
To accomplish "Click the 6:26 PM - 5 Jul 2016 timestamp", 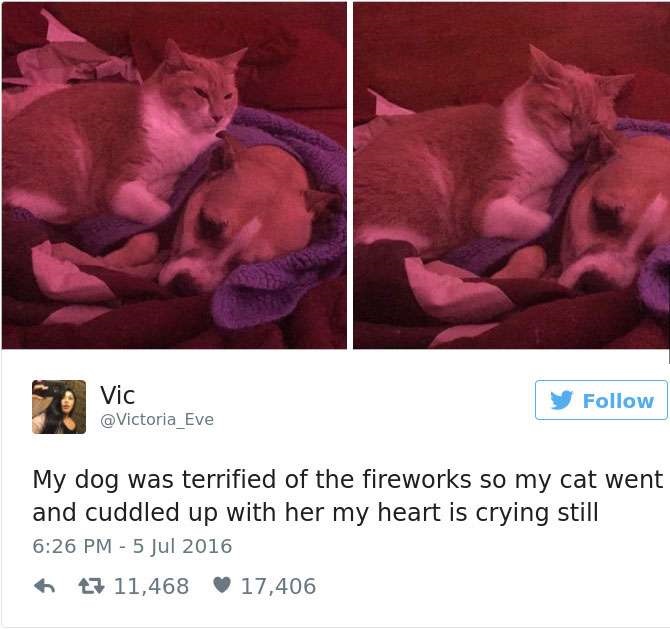I will 132,546.
